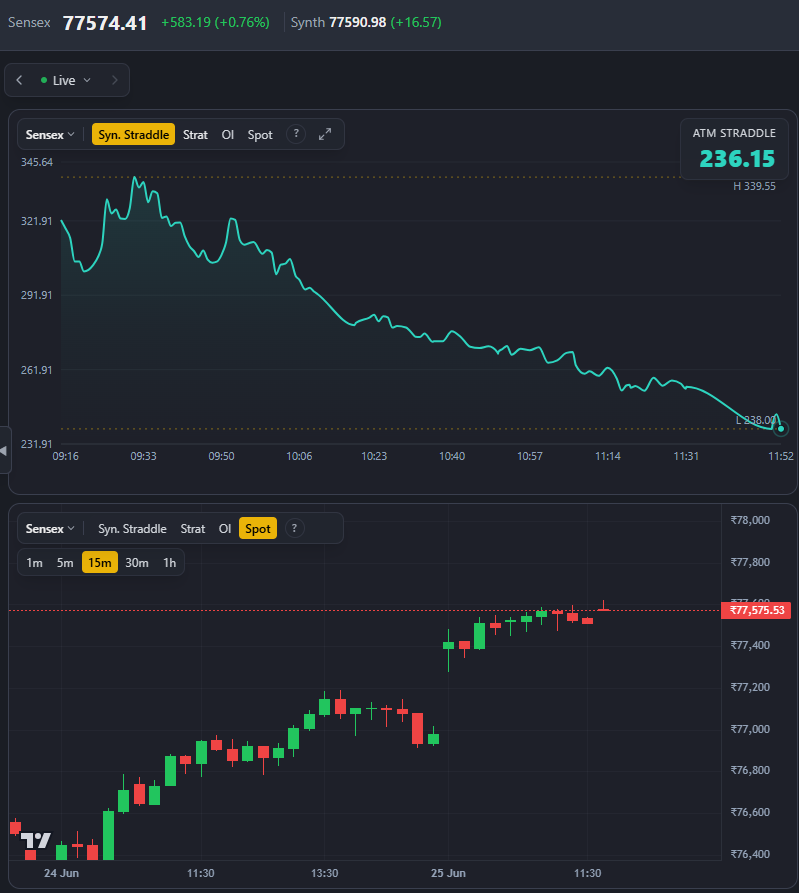Image resolution: width=799 pixels, height=893 pixels.
Task: Click the H 339.55 high label
Action: coord(754,186)
